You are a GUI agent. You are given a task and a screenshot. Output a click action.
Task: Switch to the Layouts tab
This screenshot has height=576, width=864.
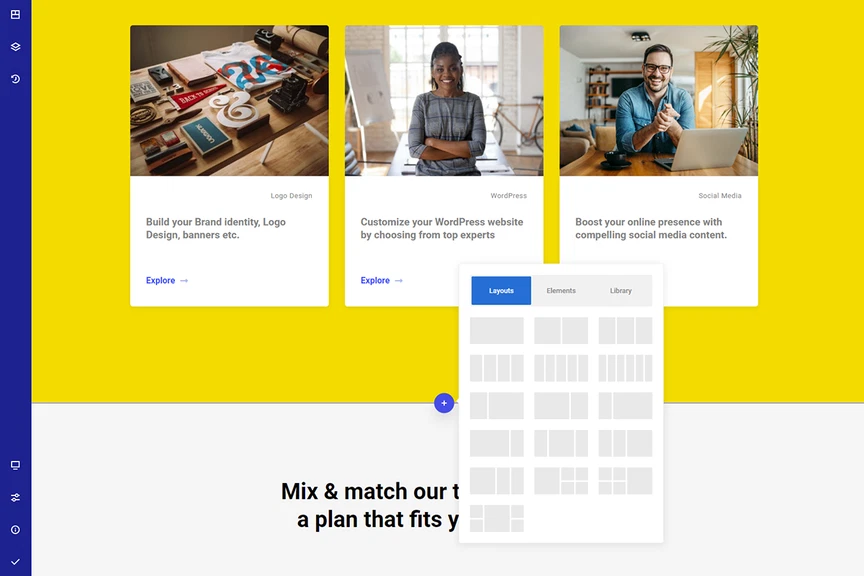coord(501,290)
